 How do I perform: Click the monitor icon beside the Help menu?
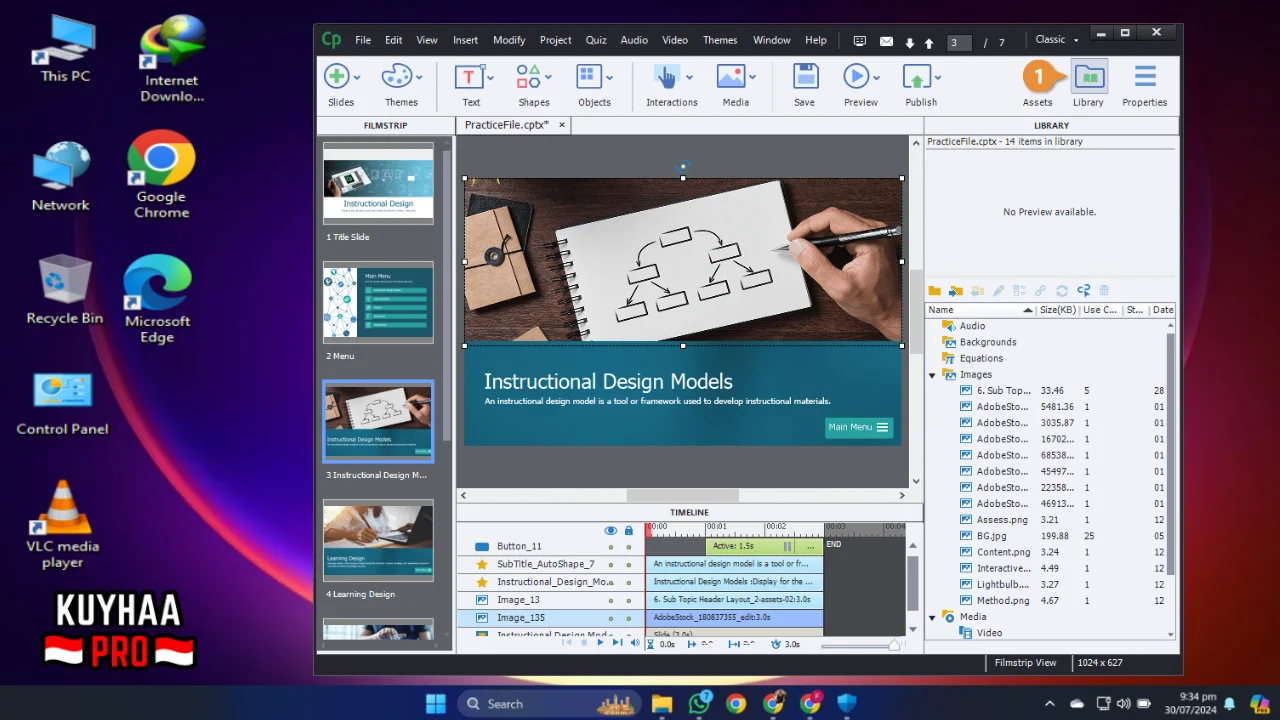tap(860, 41)
